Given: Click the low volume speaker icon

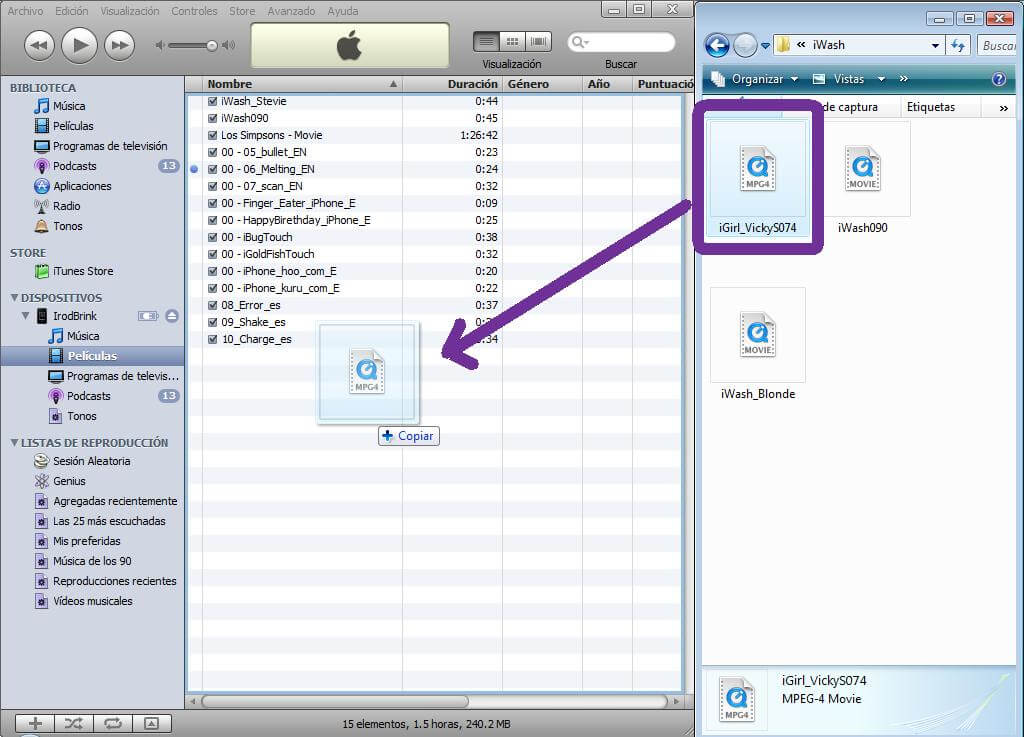Looking at the screenshot, I should click(160, 46).
